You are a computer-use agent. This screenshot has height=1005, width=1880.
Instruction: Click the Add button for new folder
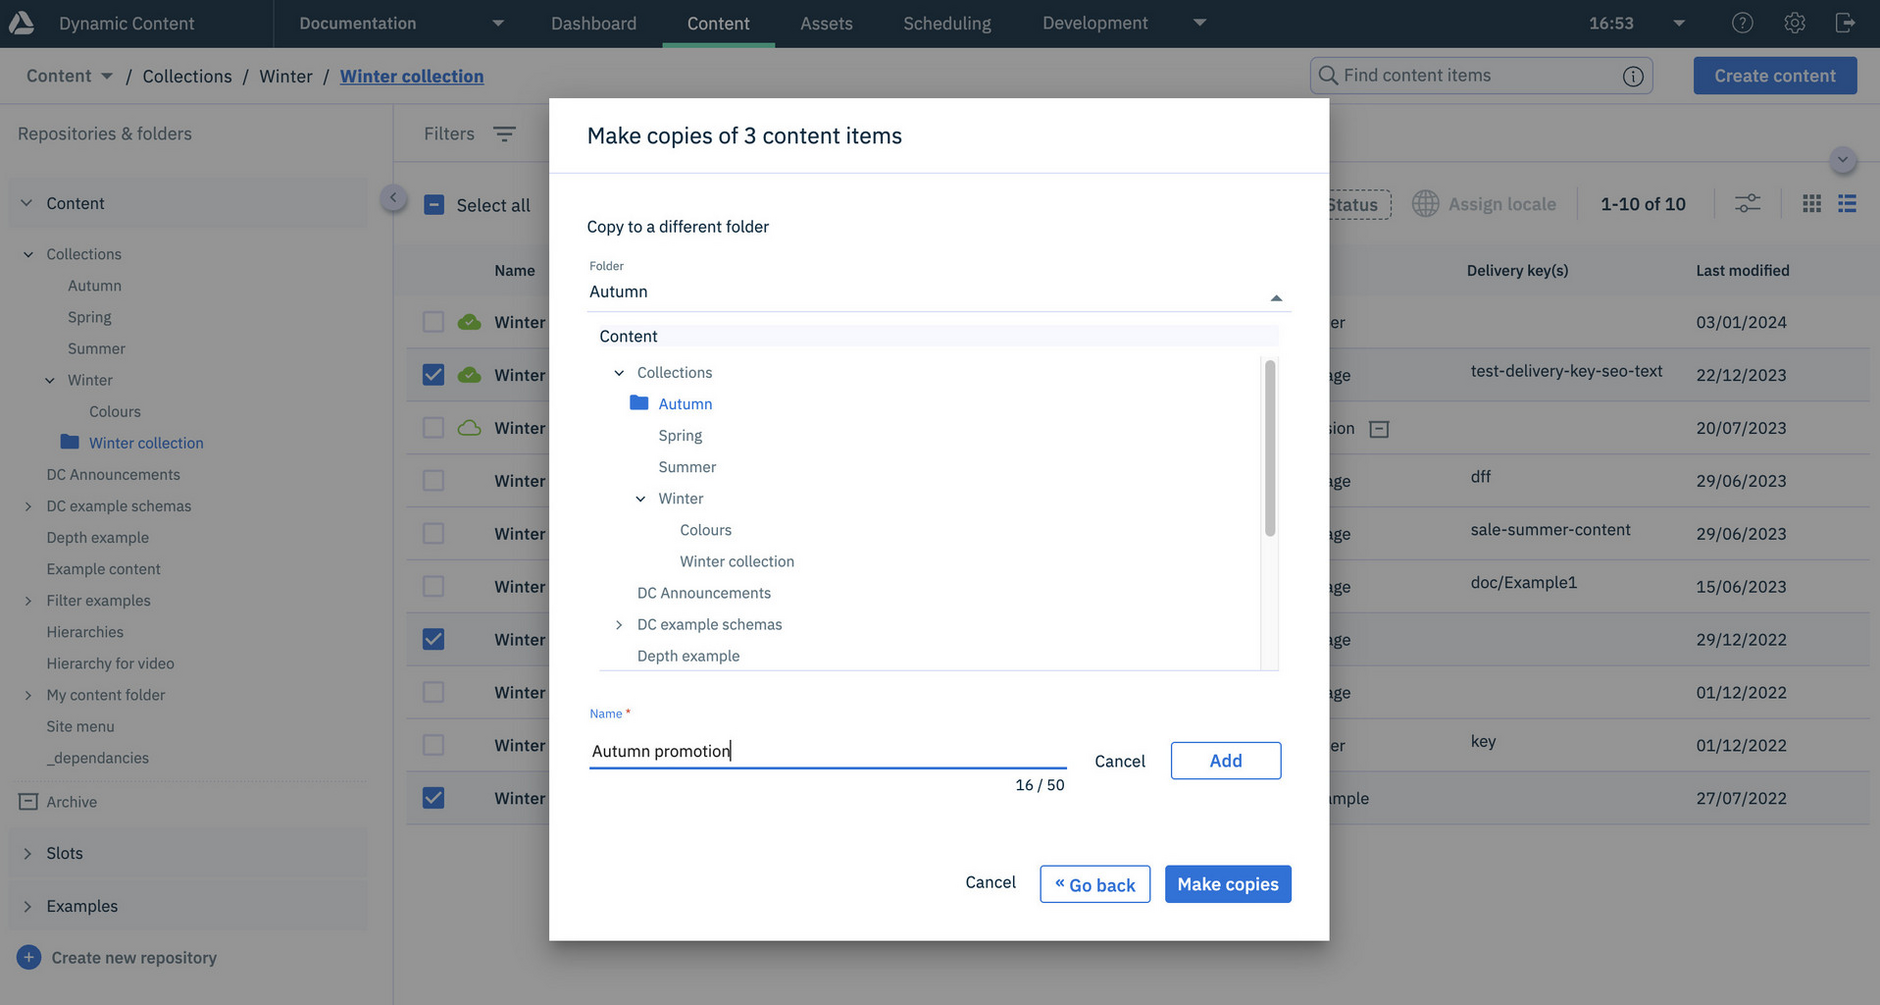click(x=1225, y=761)
